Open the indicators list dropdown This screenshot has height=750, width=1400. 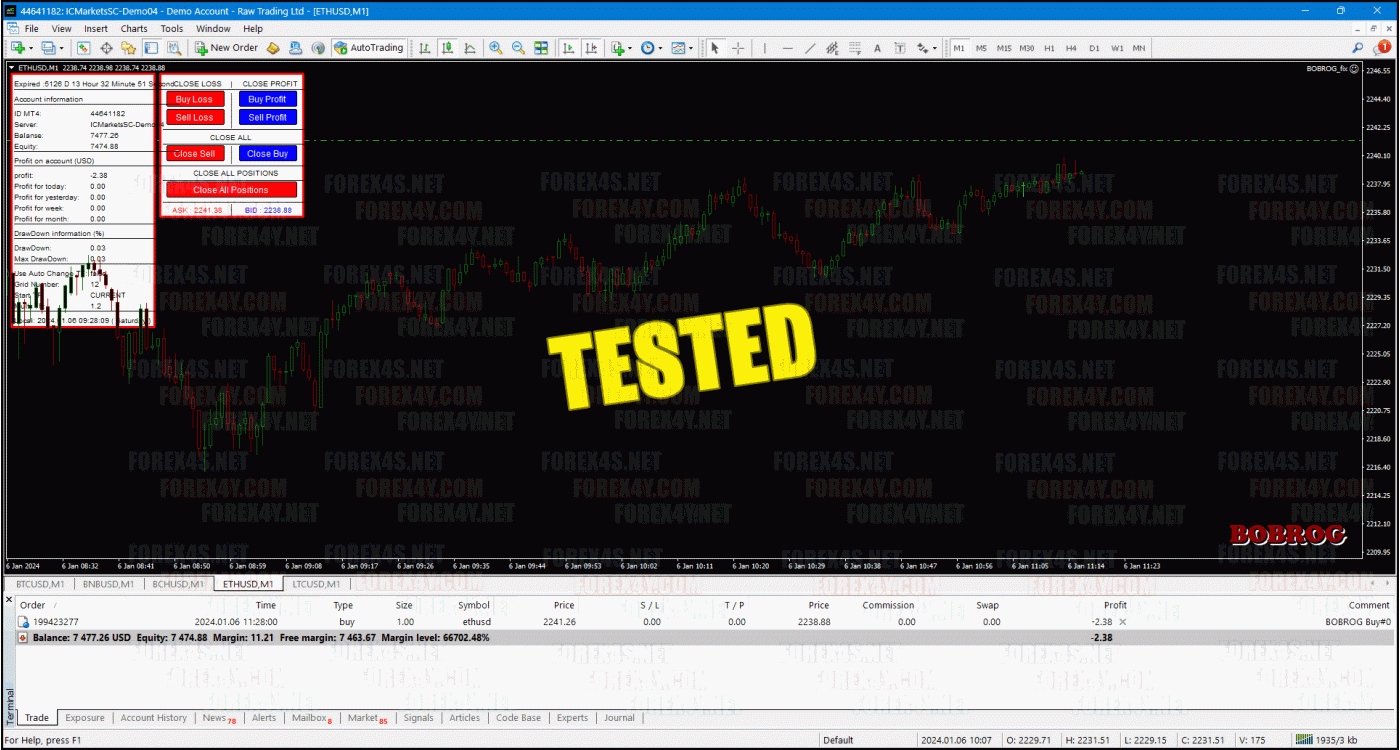click(630, 47)
